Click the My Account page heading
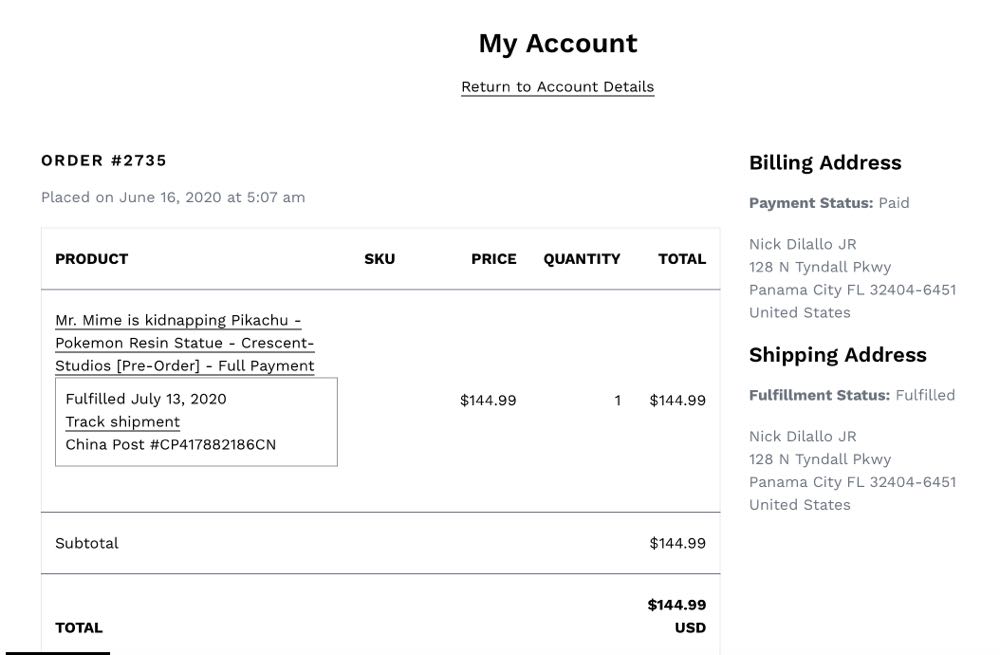This screenshot has height=655, width=1000. click(557, 44)
